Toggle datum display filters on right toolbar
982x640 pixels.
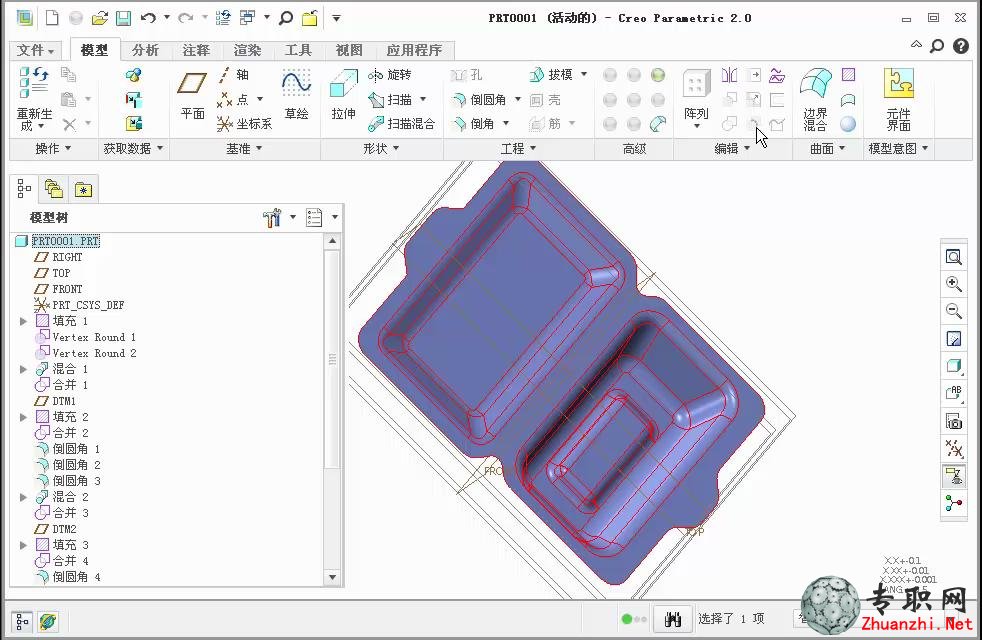pyautogui.click(x=954, y=448)
